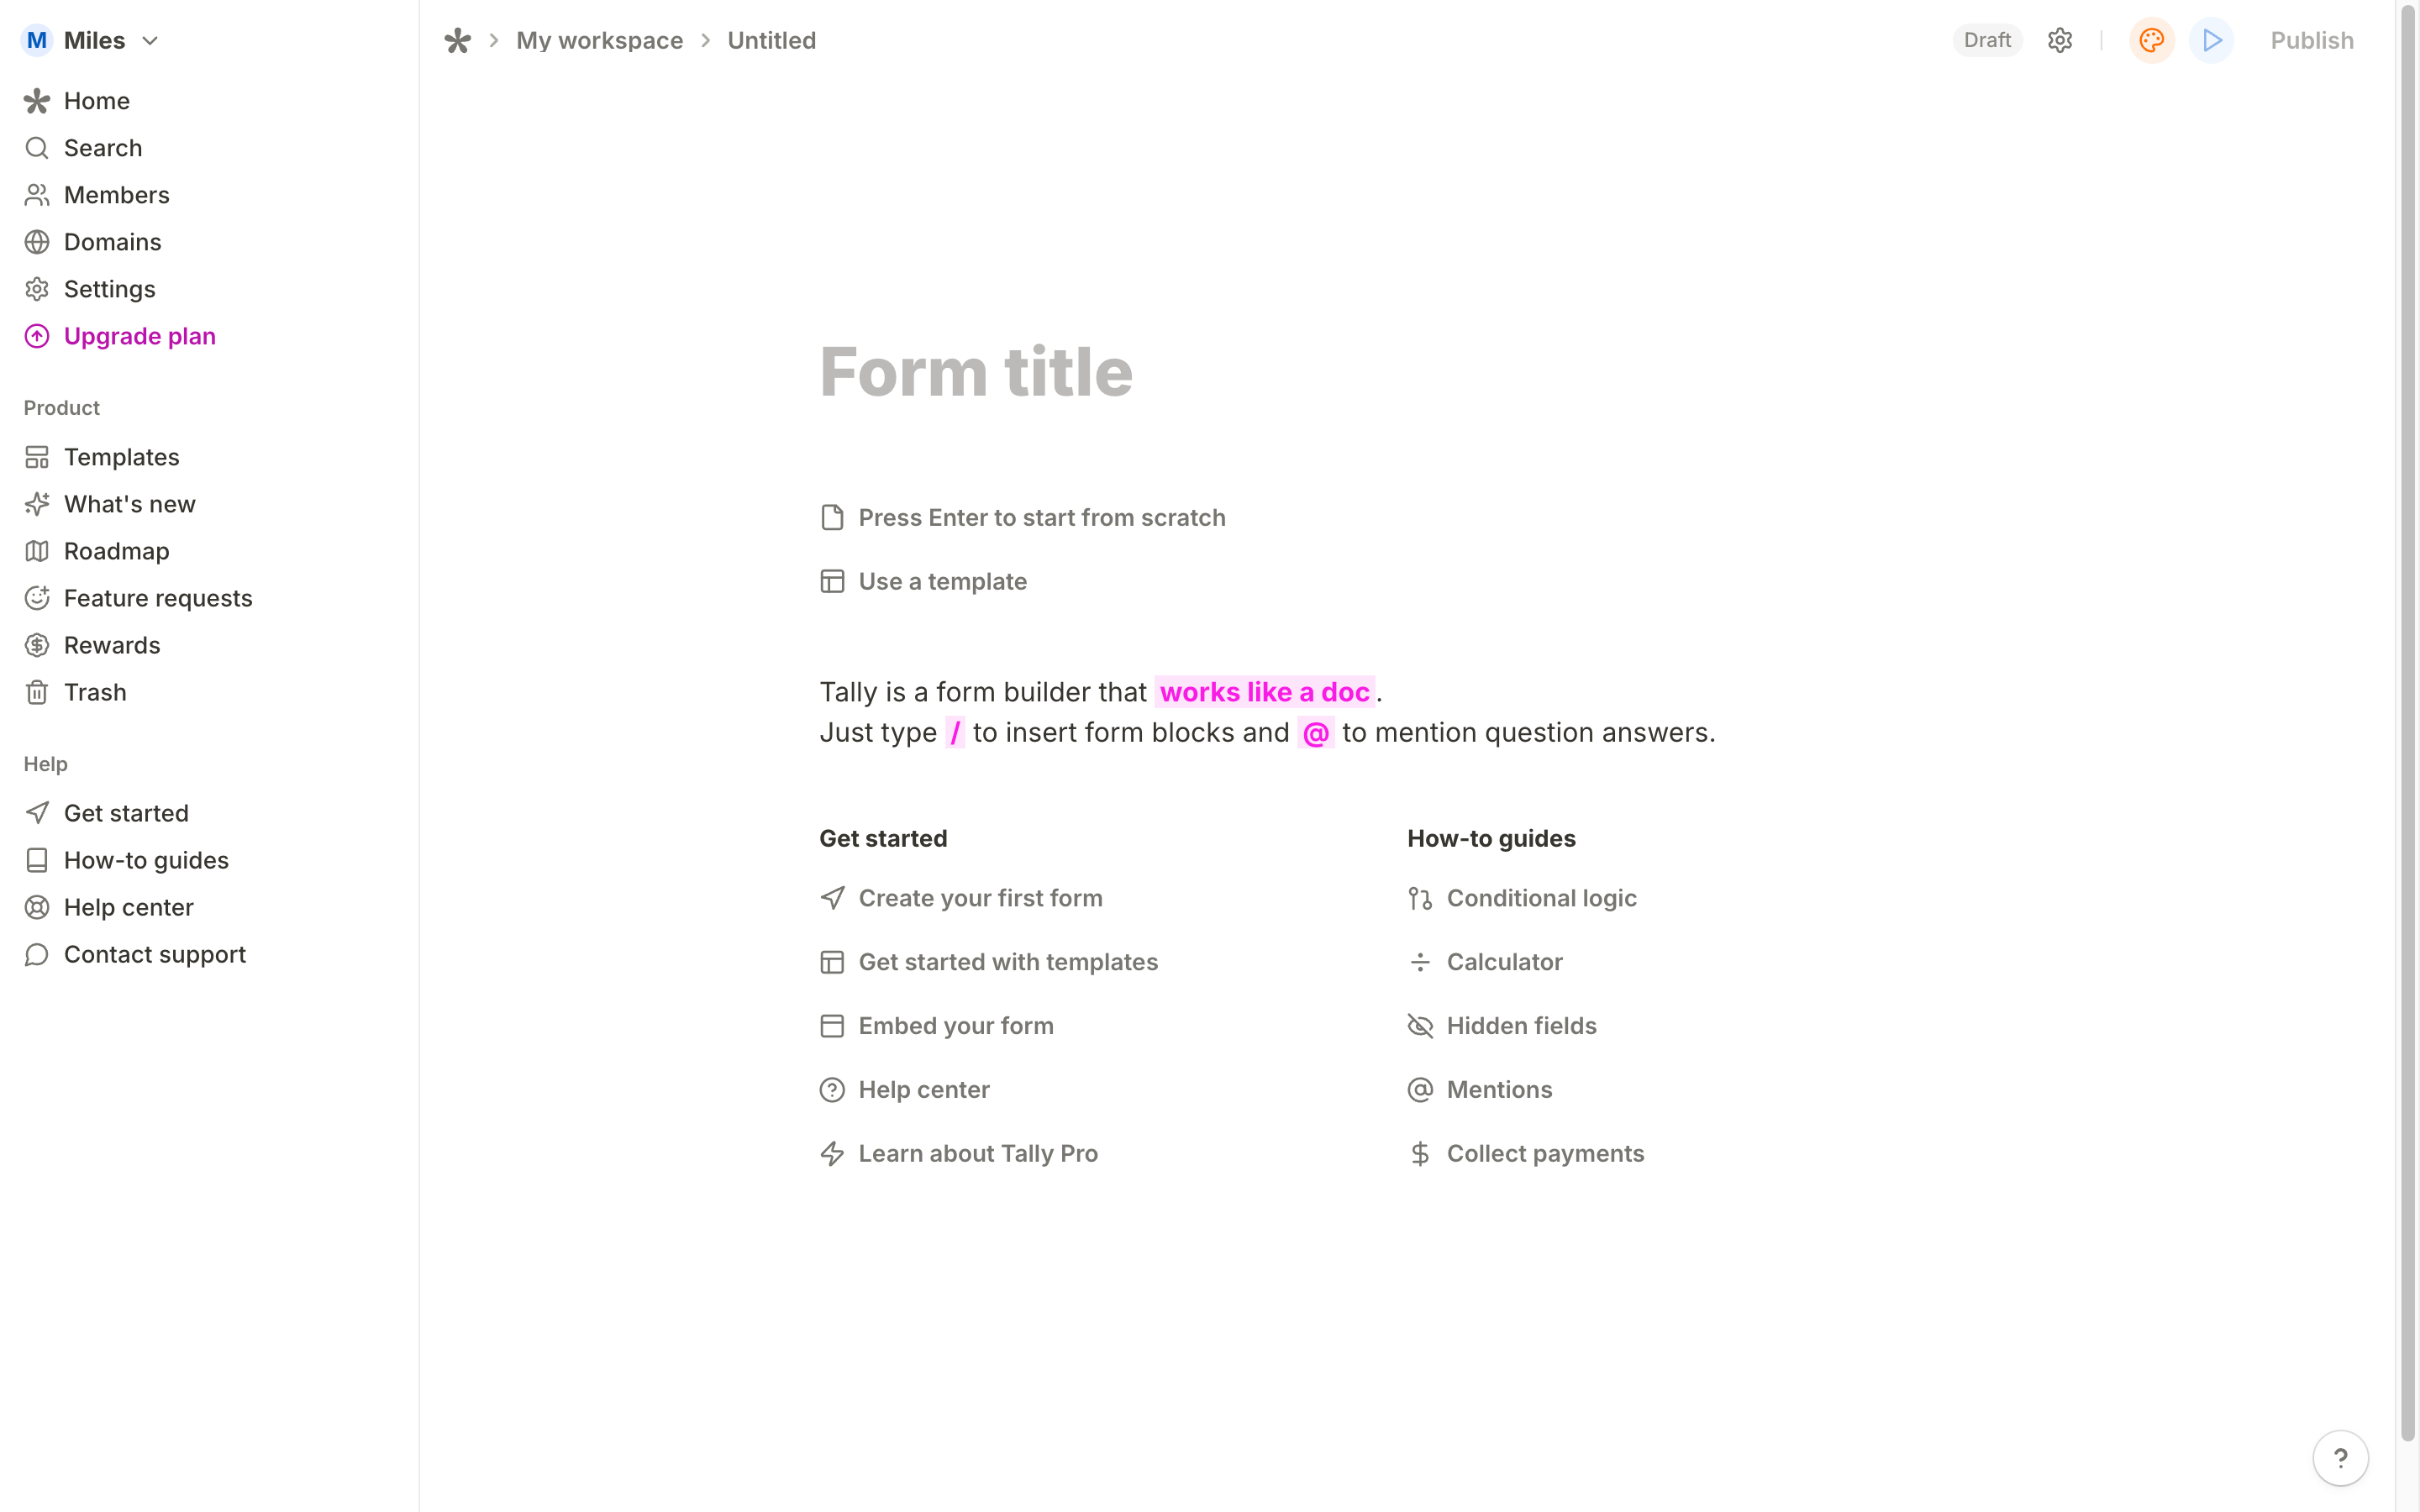Open the Members page
Viewport: 2420px width, 1512px height.
(116, 194)
